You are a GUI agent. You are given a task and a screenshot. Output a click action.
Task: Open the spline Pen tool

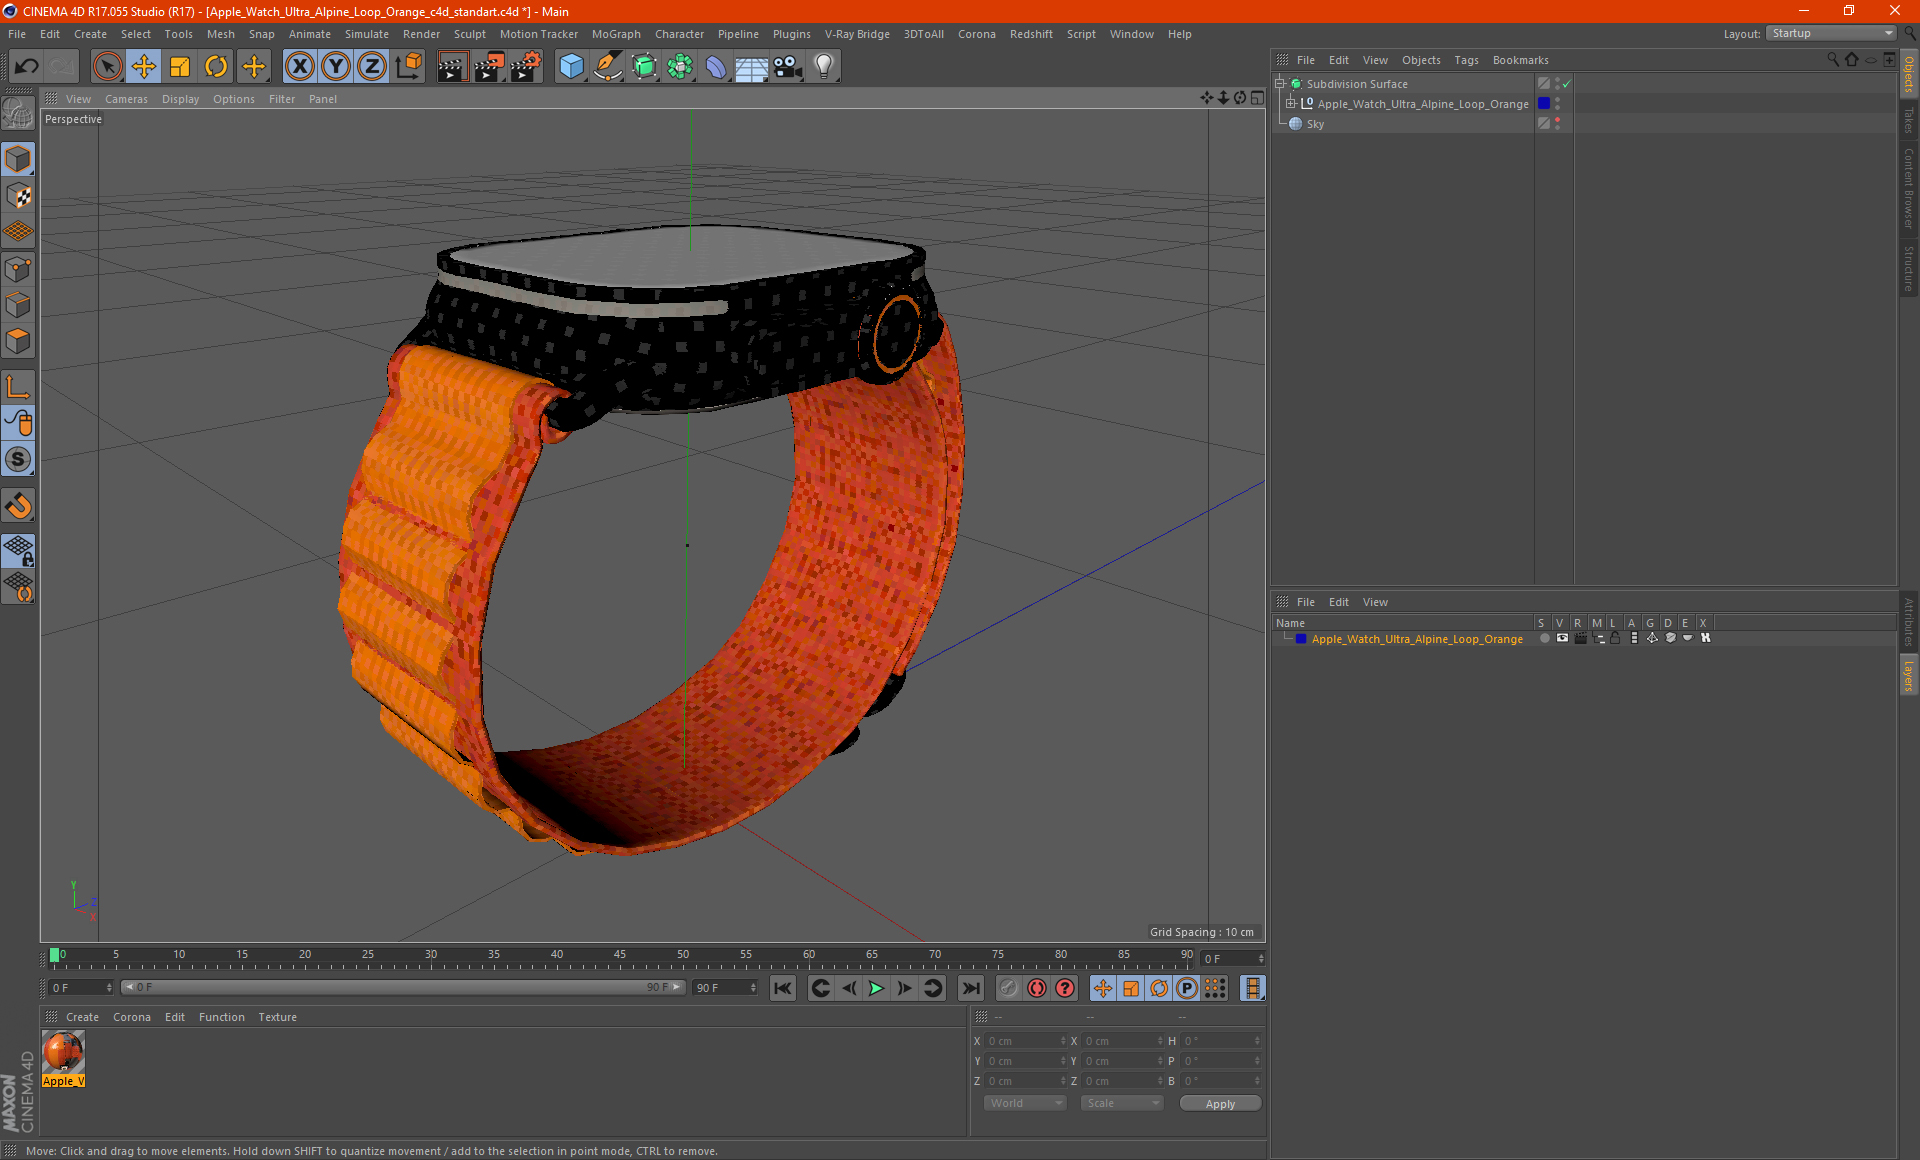pyautogui.click(x=607, y=66)
